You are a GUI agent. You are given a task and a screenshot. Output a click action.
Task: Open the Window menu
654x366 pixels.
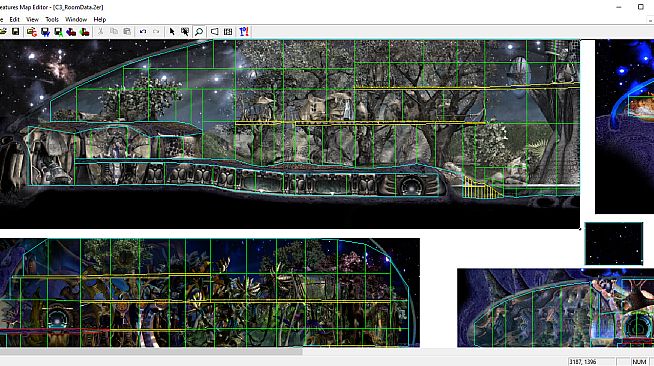76,20
